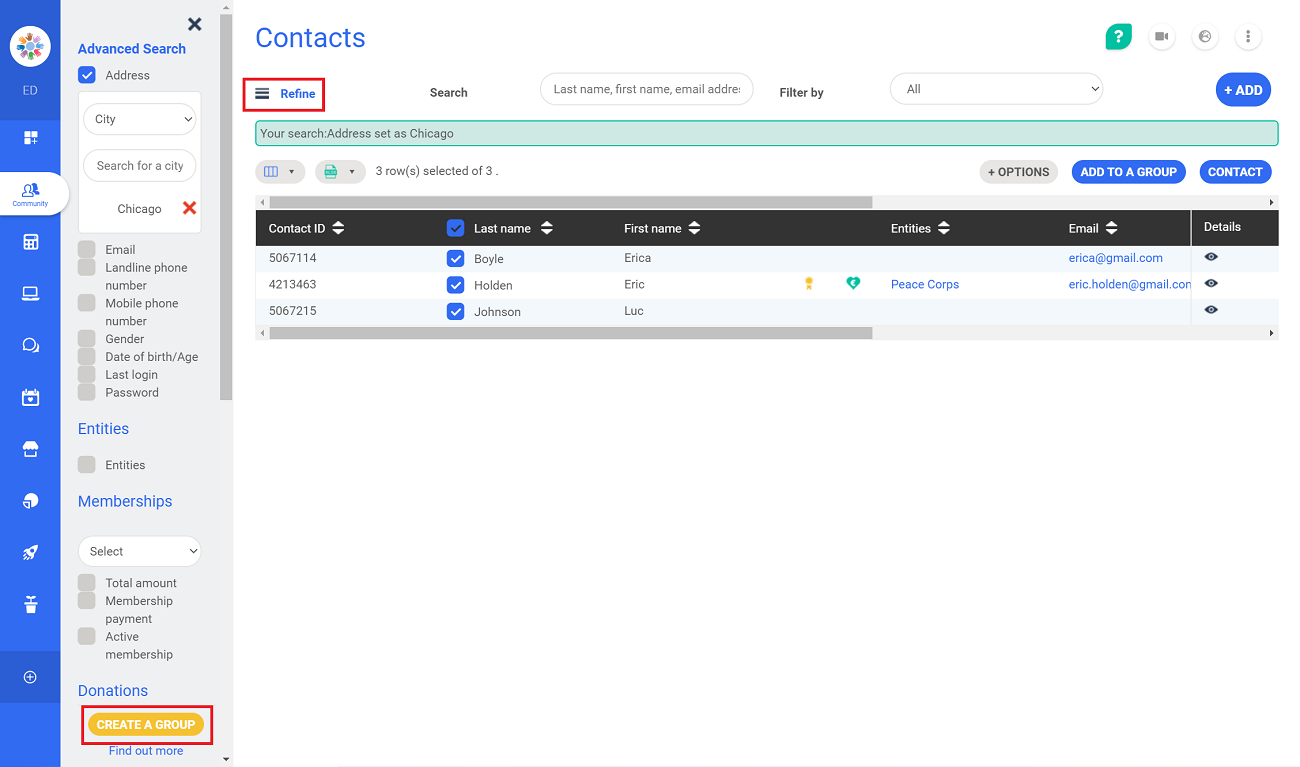Deselect the Holden row checkbox

click(x=456, y=285)
